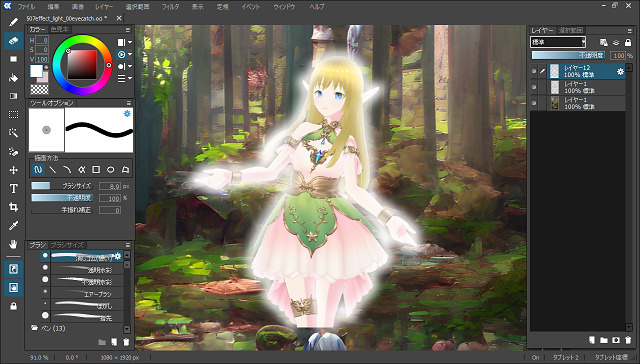Open the layer blend mode dropdown
The width and height of the screenshot is (640, 364).
pyautogui.click(x=558, y=42)
